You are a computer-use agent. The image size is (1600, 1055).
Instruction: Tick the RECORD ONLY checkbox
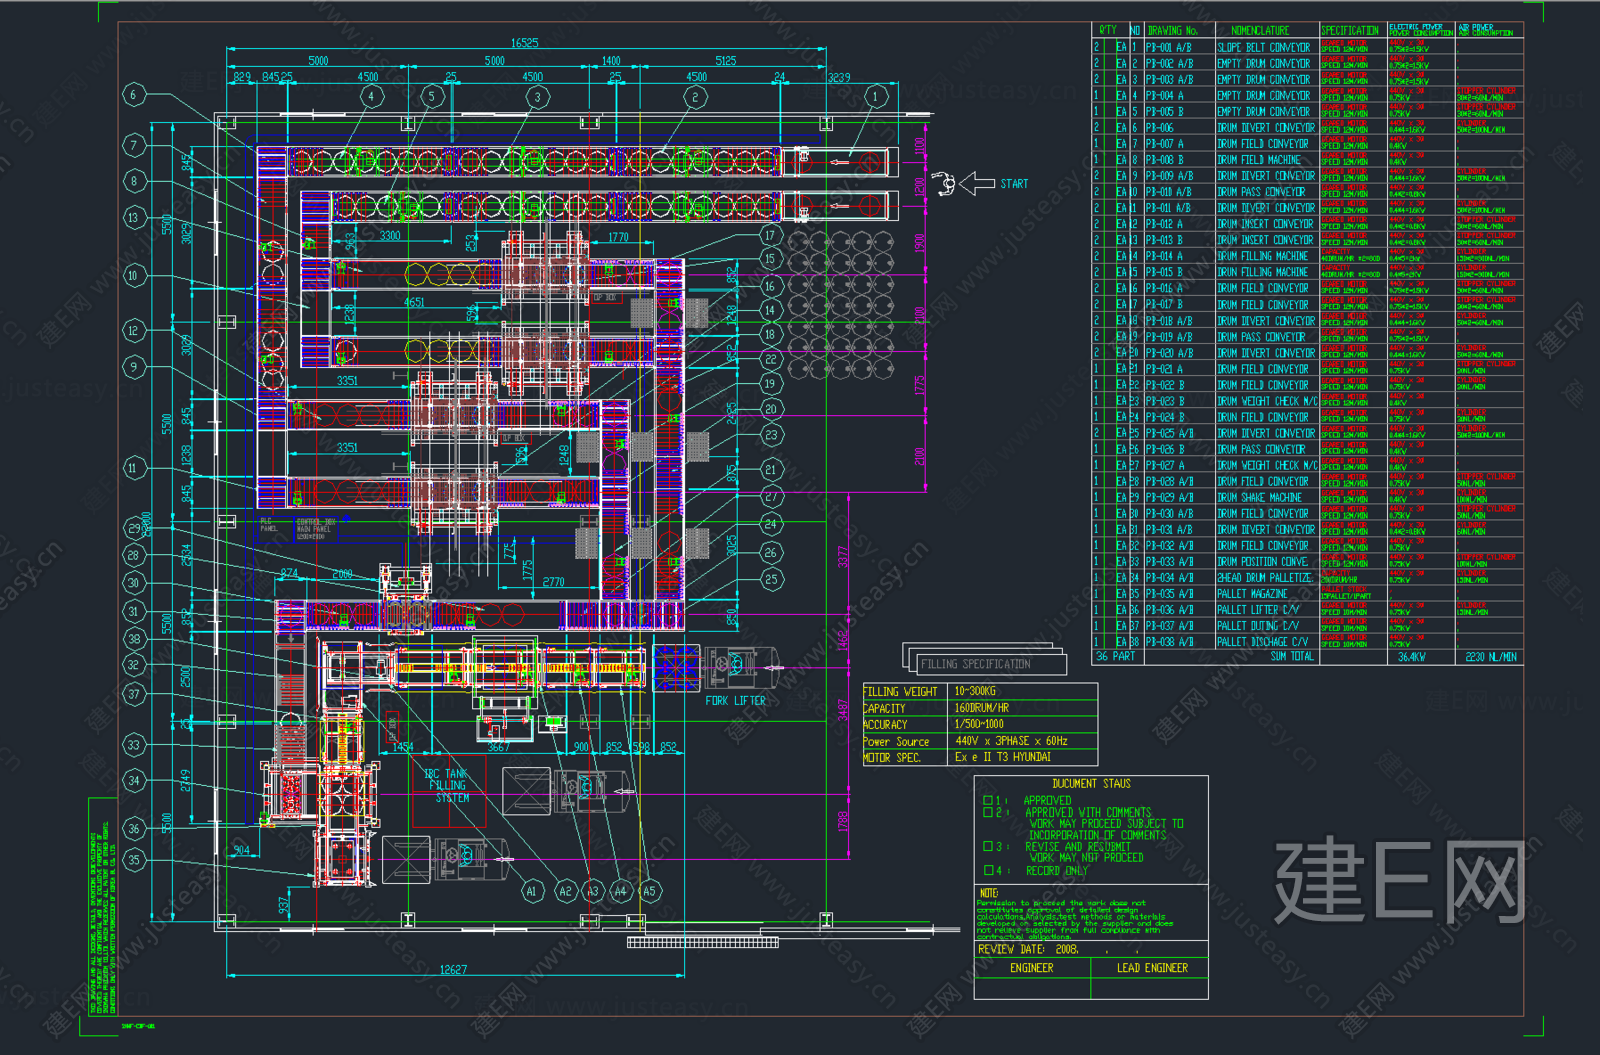[x=988, y=870]
